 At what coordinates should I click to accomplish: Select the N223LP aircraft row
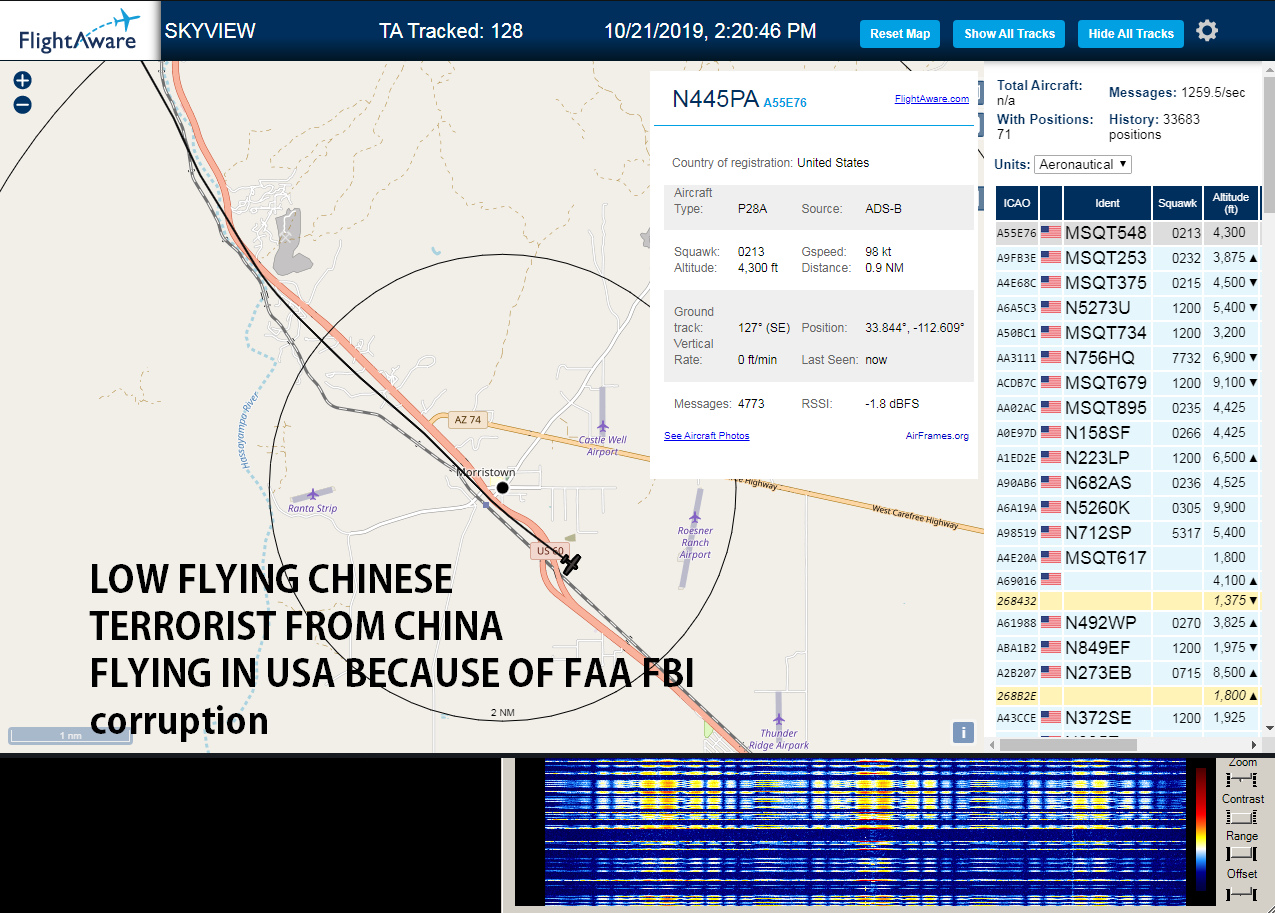click(1128, 458)
